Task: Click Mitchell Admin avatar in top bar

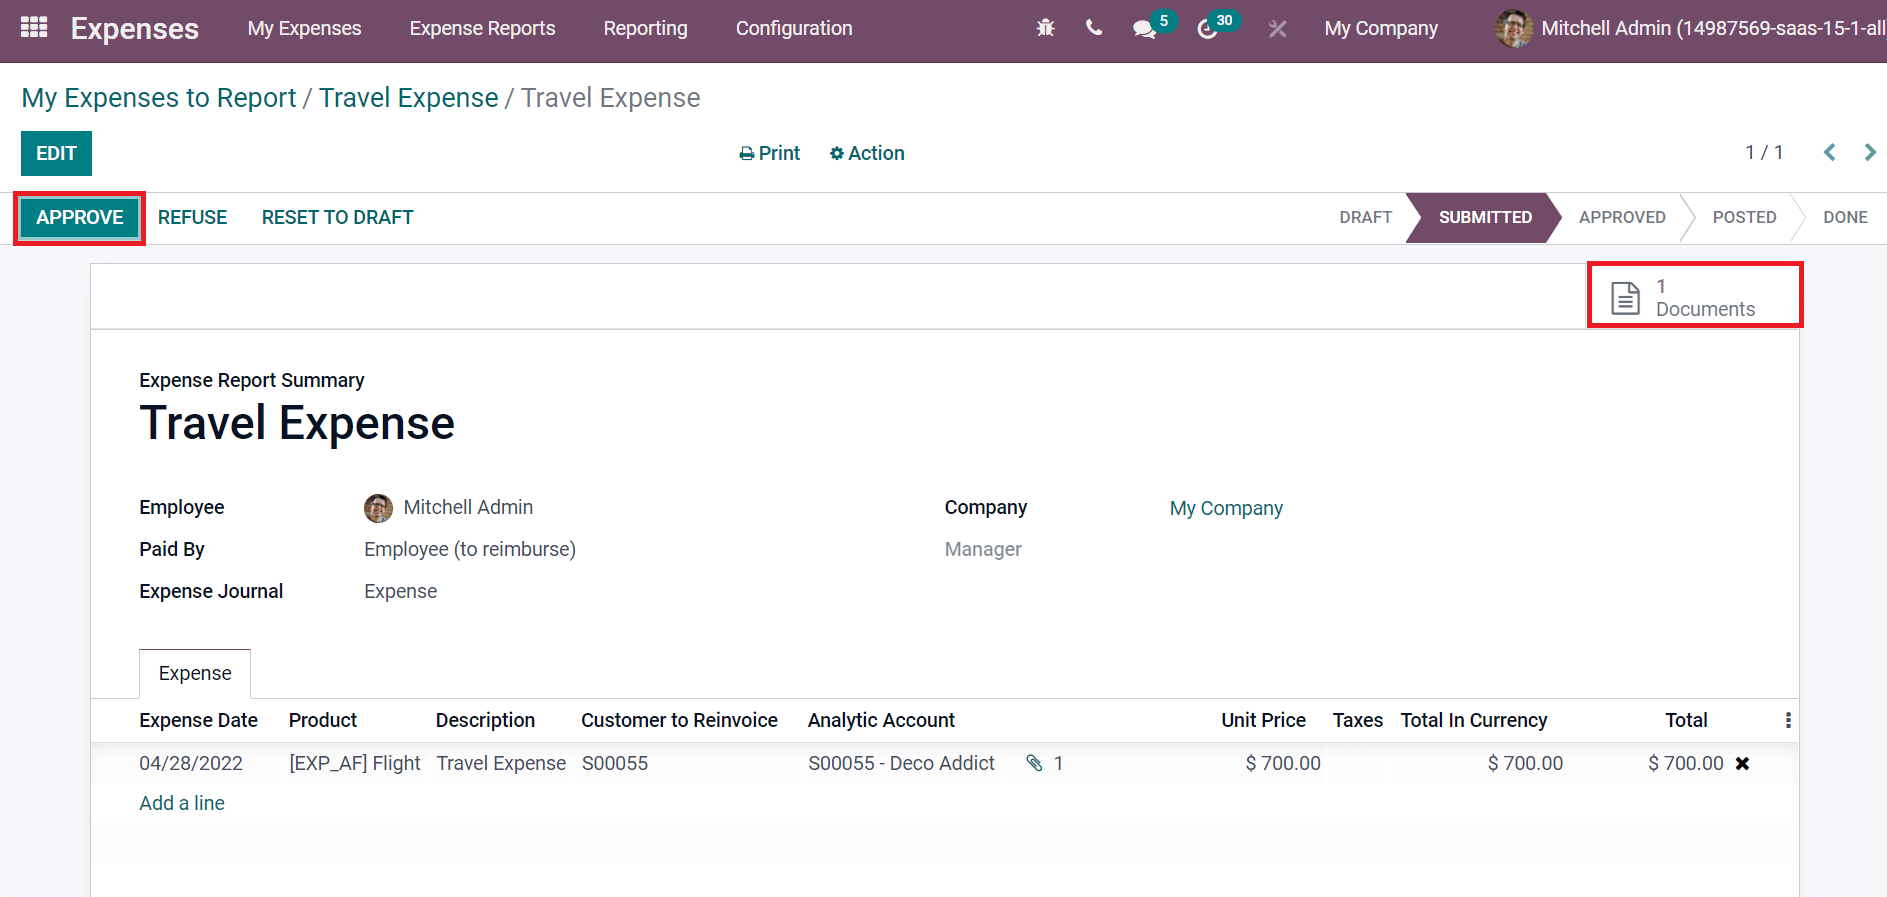Action: click(1513, 28)
